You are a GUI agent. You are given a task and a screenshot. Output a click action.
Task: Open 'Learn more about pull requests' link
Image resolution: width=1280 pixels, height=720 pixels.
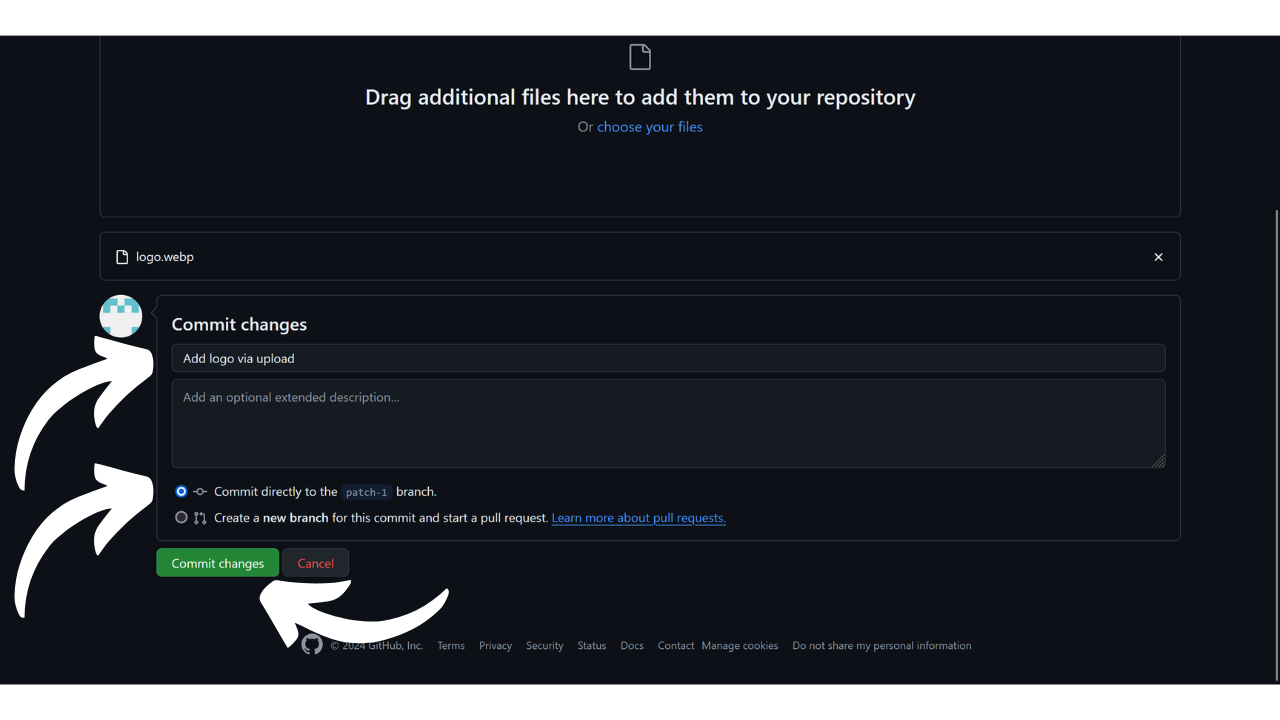point(638,518)
